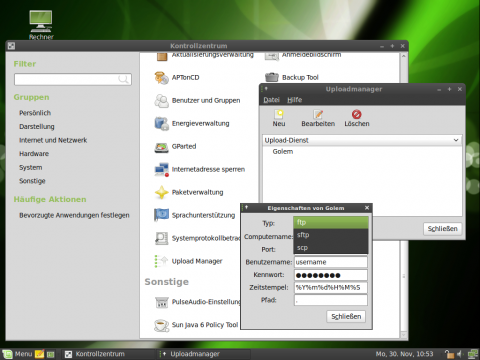Select the Darstellung group

(x=37, y=127)
